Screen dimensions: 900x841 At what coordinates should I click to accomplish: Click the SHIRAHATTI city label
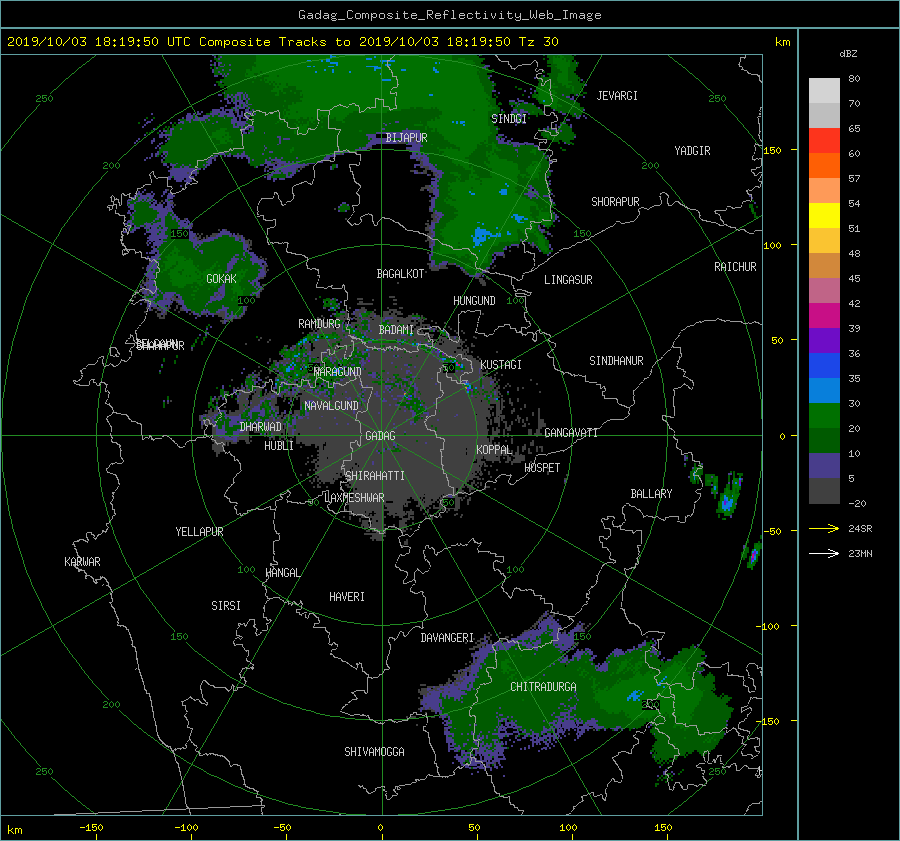click(x=375, y=476)
